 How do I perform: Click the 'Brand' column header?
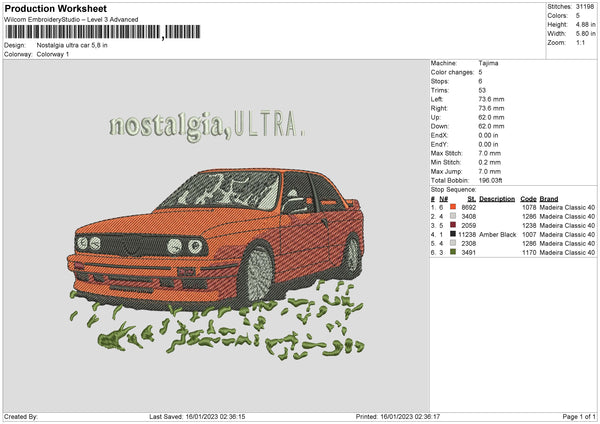(x=549, y=199)
